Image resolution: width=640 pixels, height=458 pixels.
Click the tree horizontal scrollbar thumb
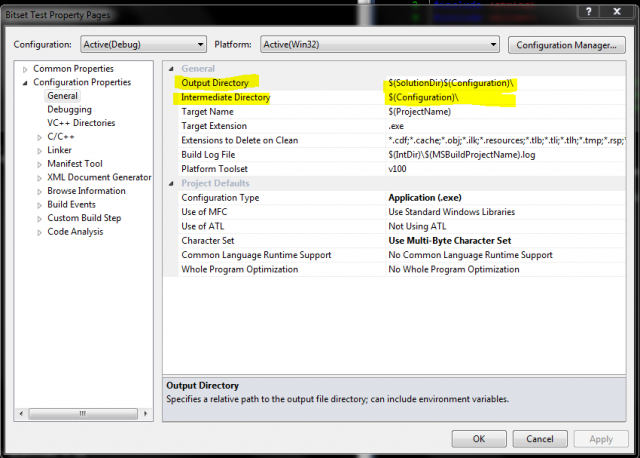point(83,414)
